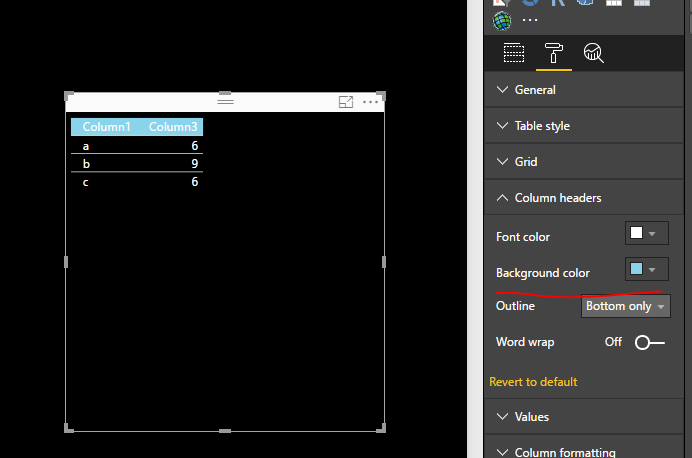The width and height of the screenshot is (692, 458).
Task: Click the table visual's top grip handle
Action: 226,101
